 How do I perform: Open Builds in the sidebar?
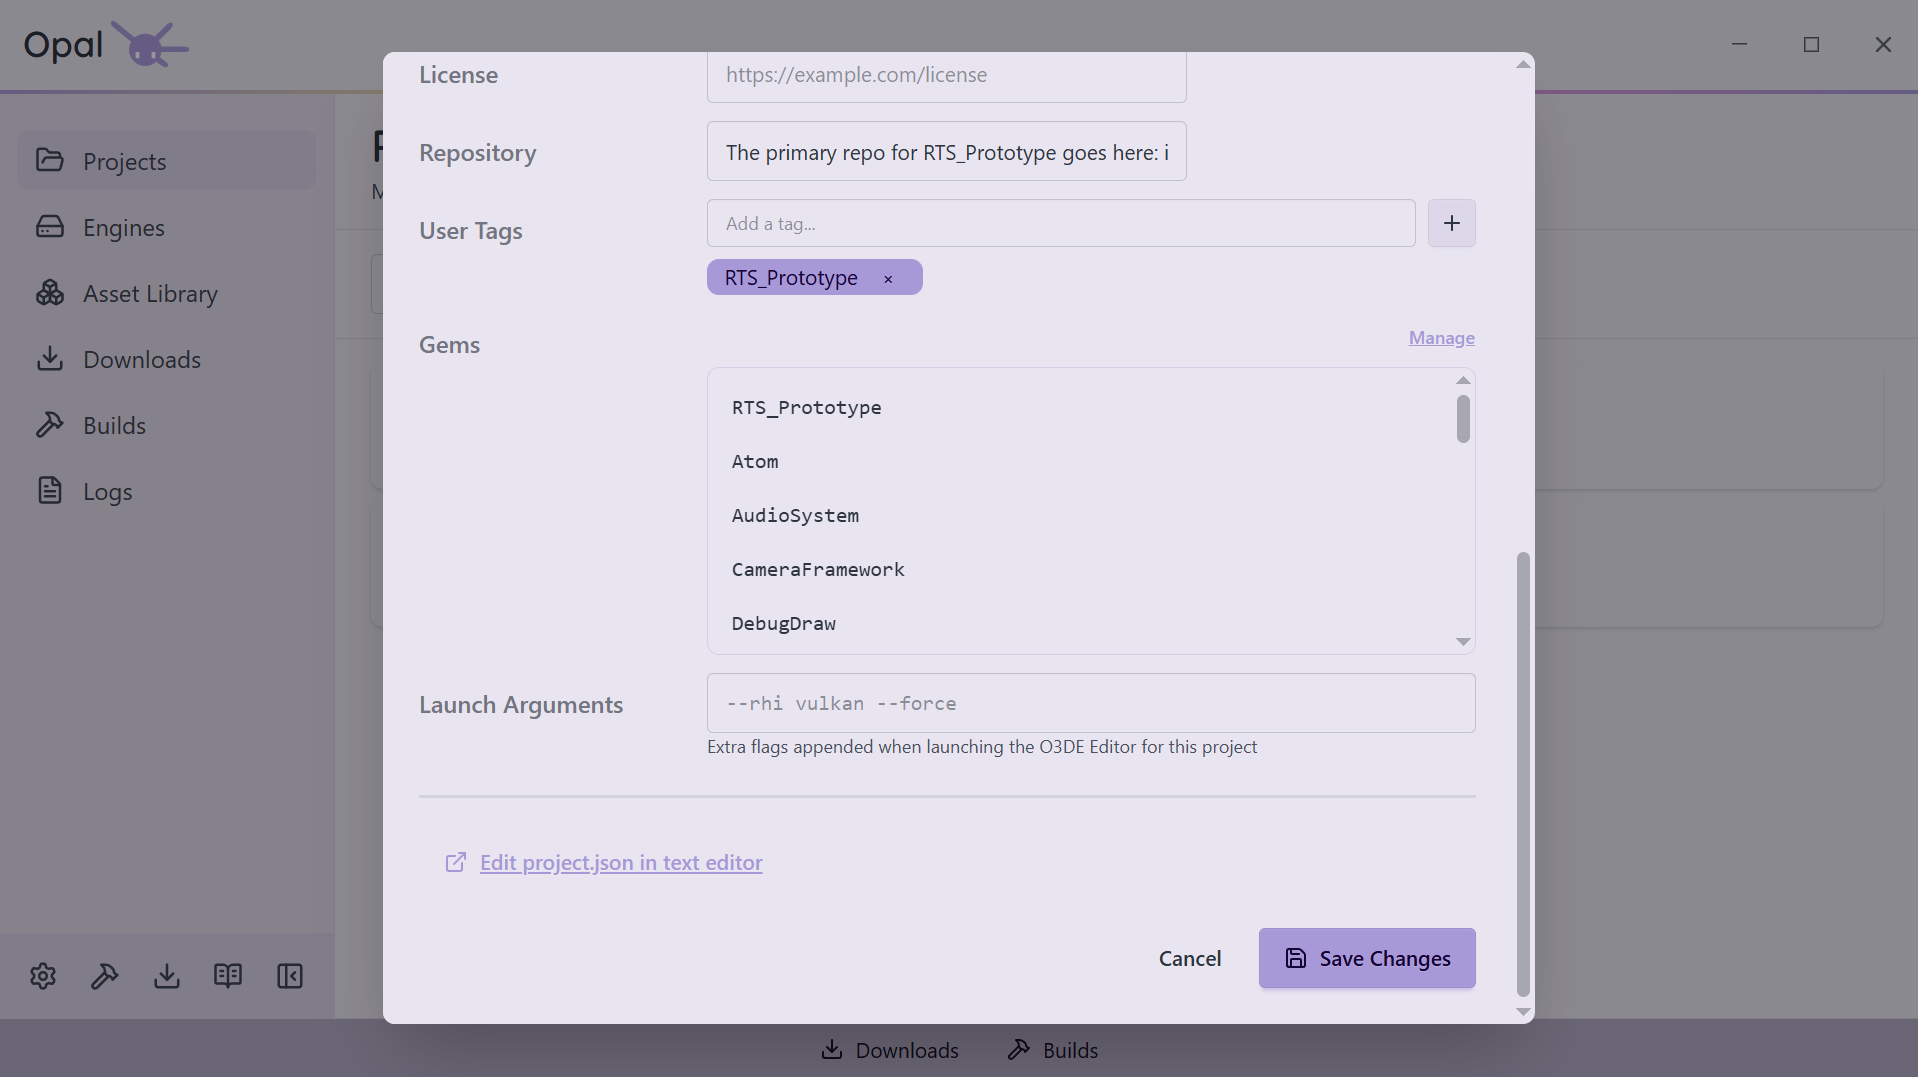pyautogui.click(x=166, y=425)
